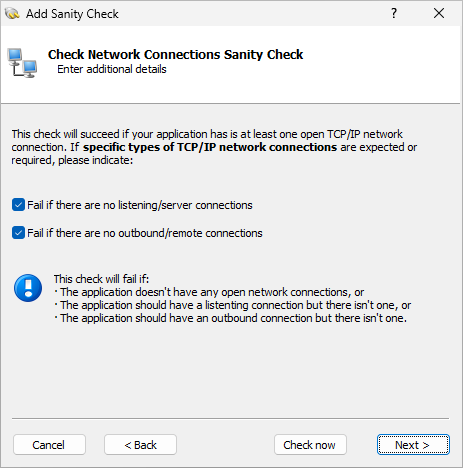This screenshot has height=468, width=463.
Task: Uncheck the no listening/server connections checkbox
Action: pyautogui.click(x=18, y=205)
